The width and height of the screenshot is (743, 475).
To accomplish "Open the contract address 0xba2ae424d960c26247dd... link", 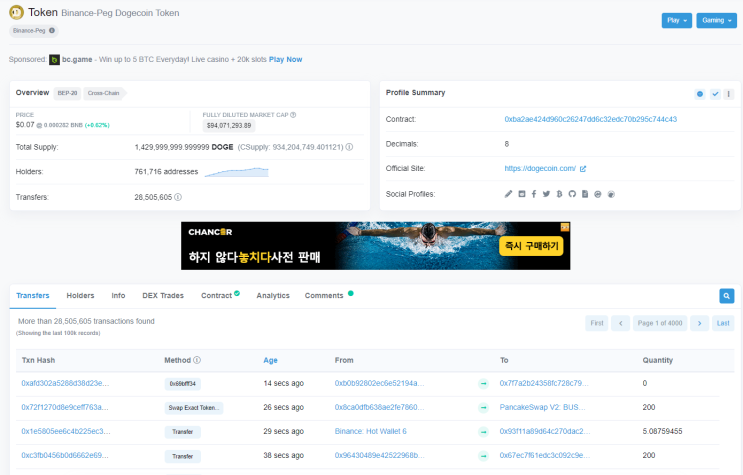I will pyautogui.click(x=590, y=119).
